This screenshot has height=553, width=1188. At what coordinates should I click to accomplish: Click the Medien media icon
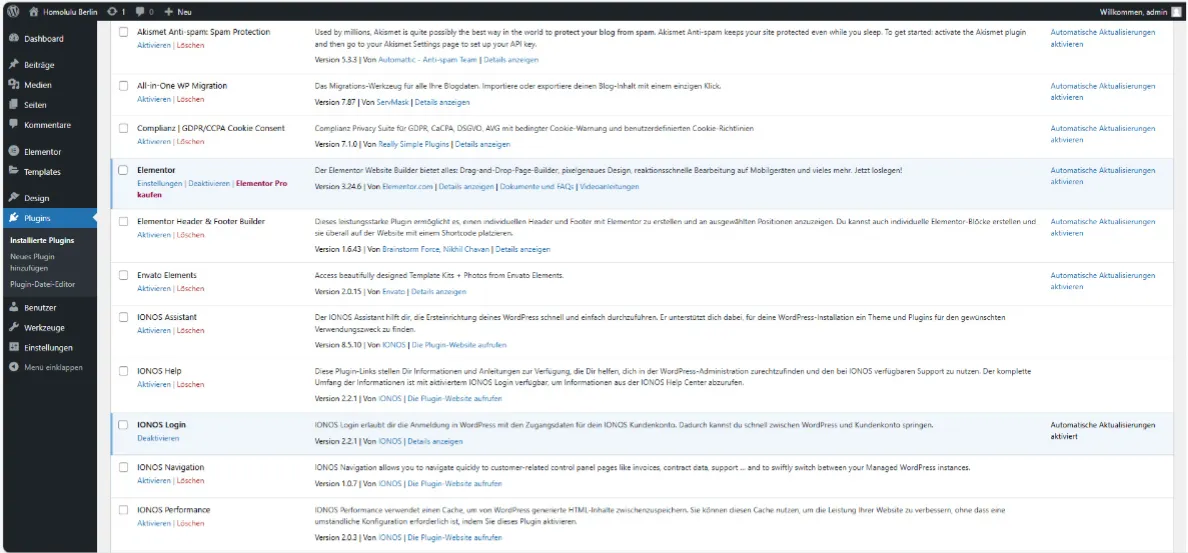[14, 85]
